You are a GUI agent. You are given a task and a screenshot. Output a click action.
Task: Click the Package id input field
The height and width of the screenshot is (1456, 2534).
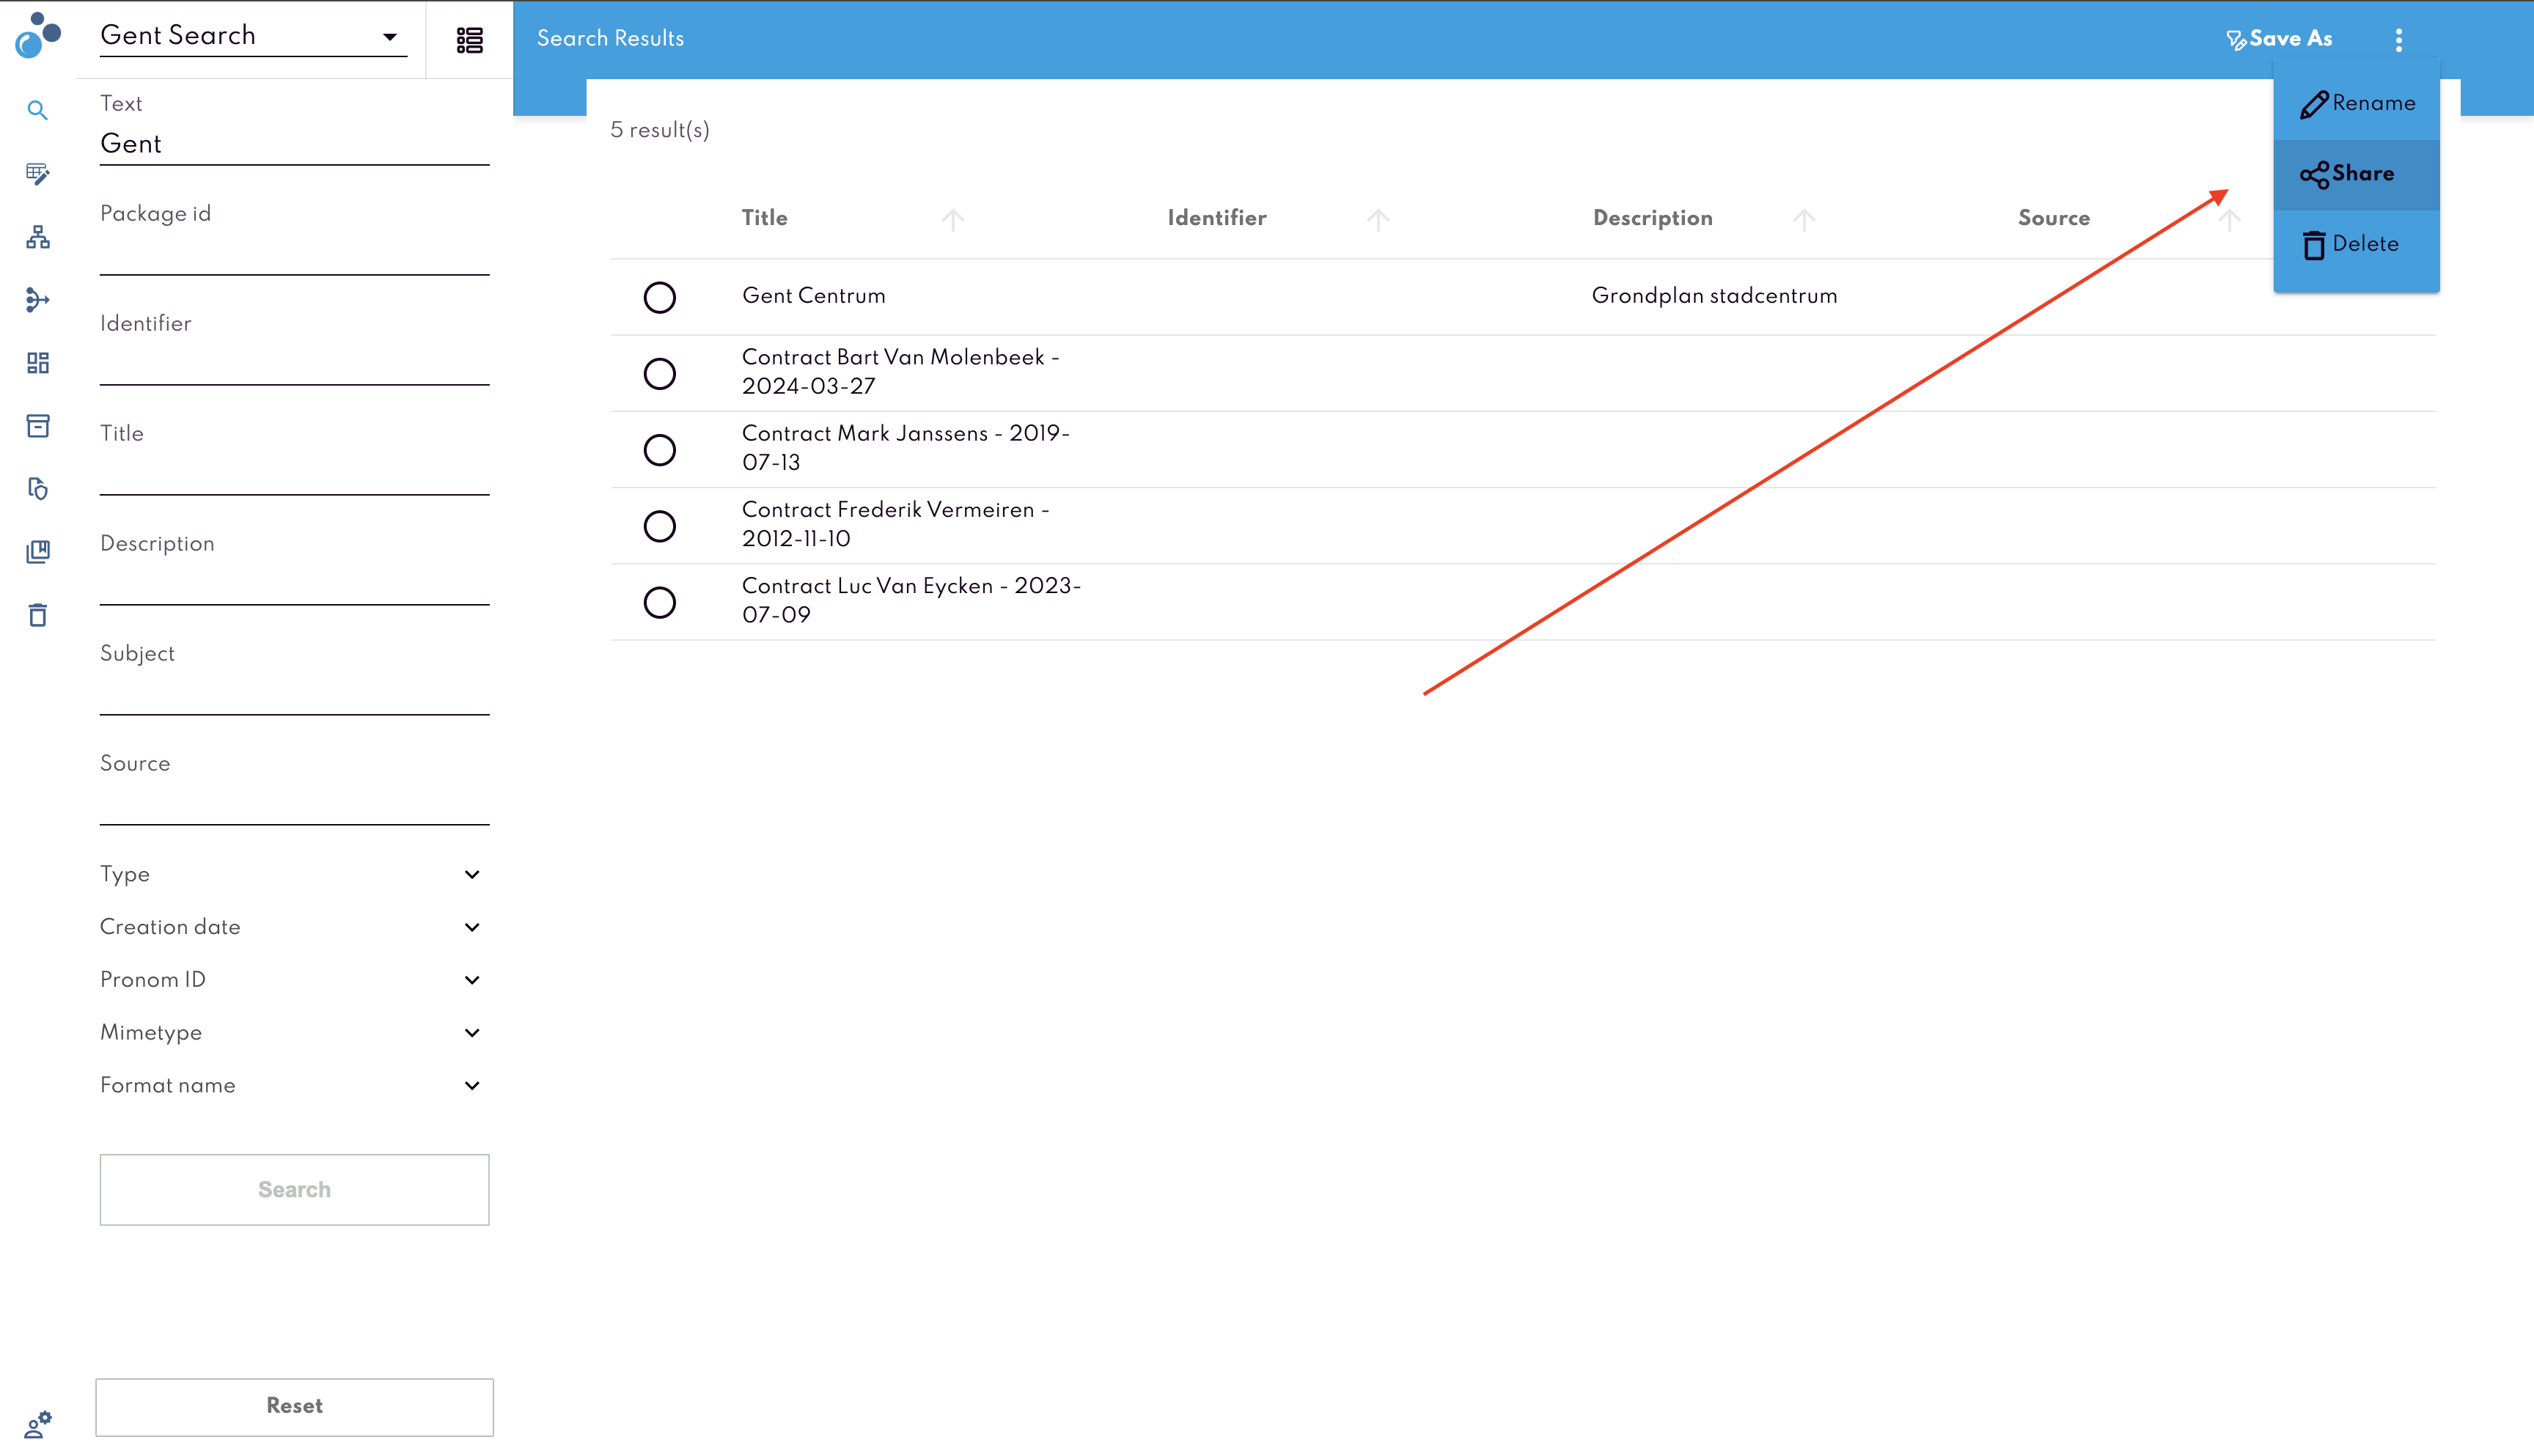(294, 254)
